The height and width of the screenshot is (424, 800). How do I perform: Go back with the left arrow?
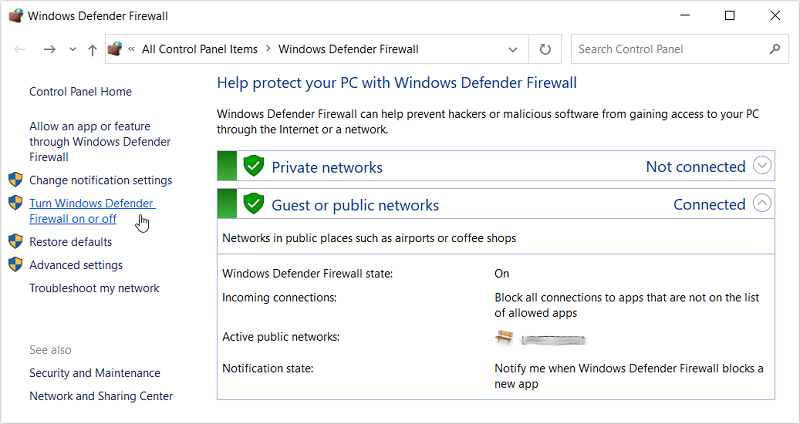[x=20, y=49]
